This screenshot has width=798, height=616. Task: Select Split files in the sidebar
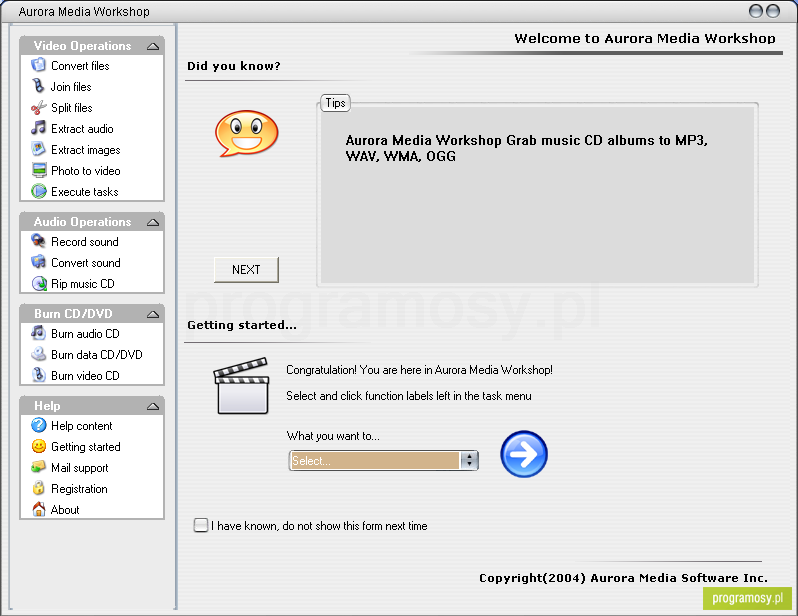point(72,107)
